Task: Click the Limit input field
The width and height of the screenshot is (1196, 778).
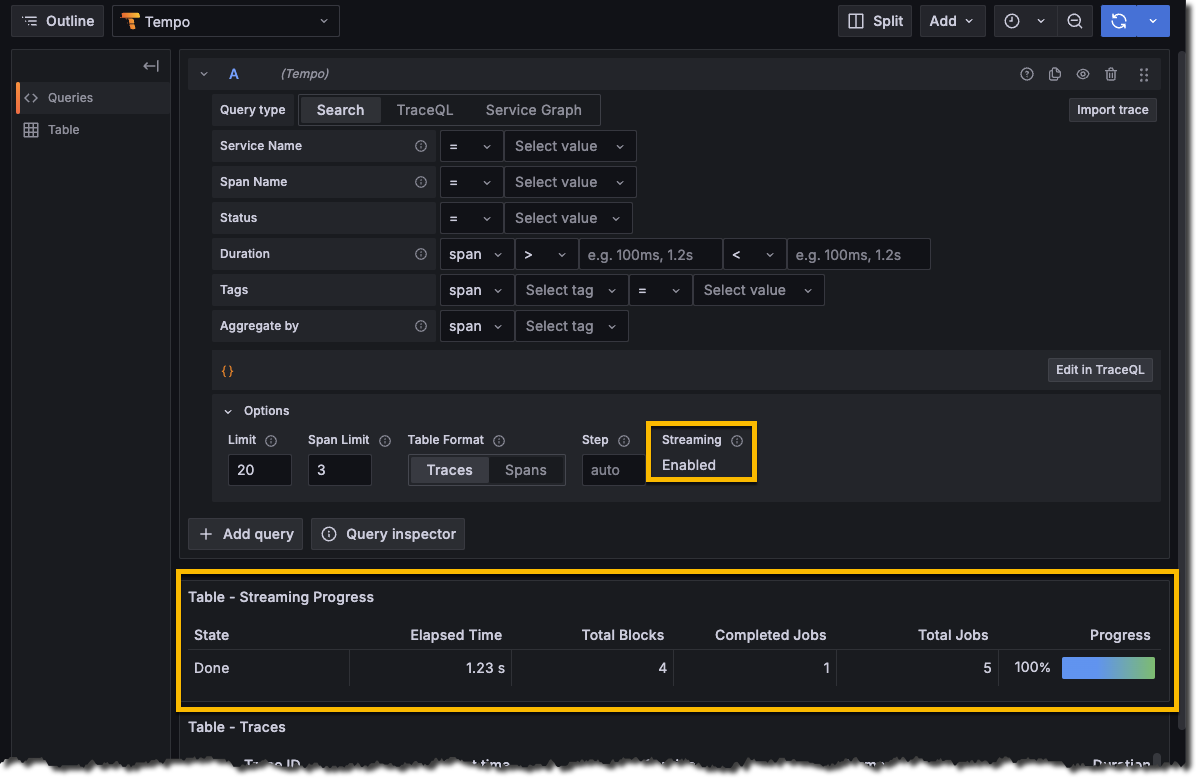Action: point(259,469)
